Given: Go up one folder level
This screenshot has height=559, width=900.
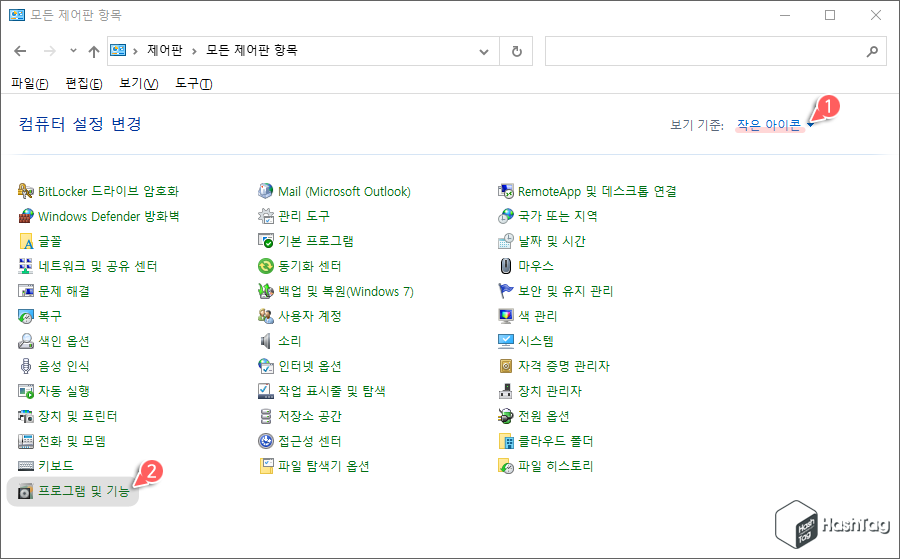Looking at the screenshot, I should [x=94, y=51].
